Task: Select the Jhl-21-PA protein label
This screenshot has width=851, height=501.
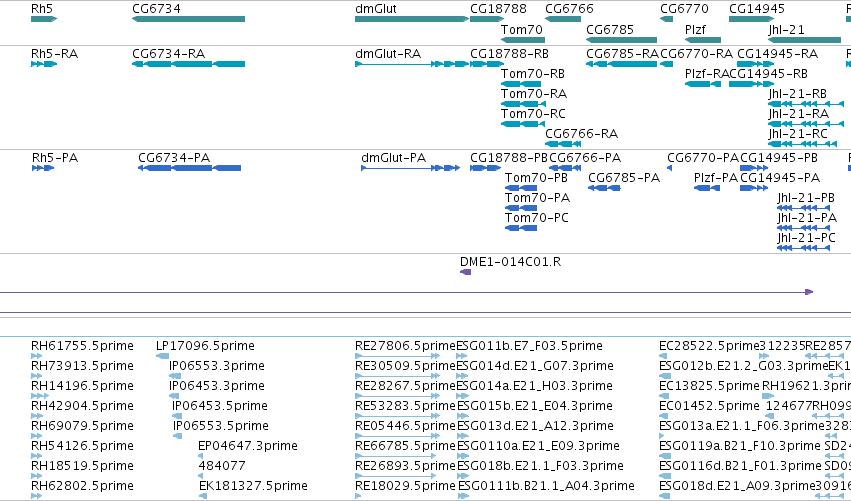Action: (807, 218)
